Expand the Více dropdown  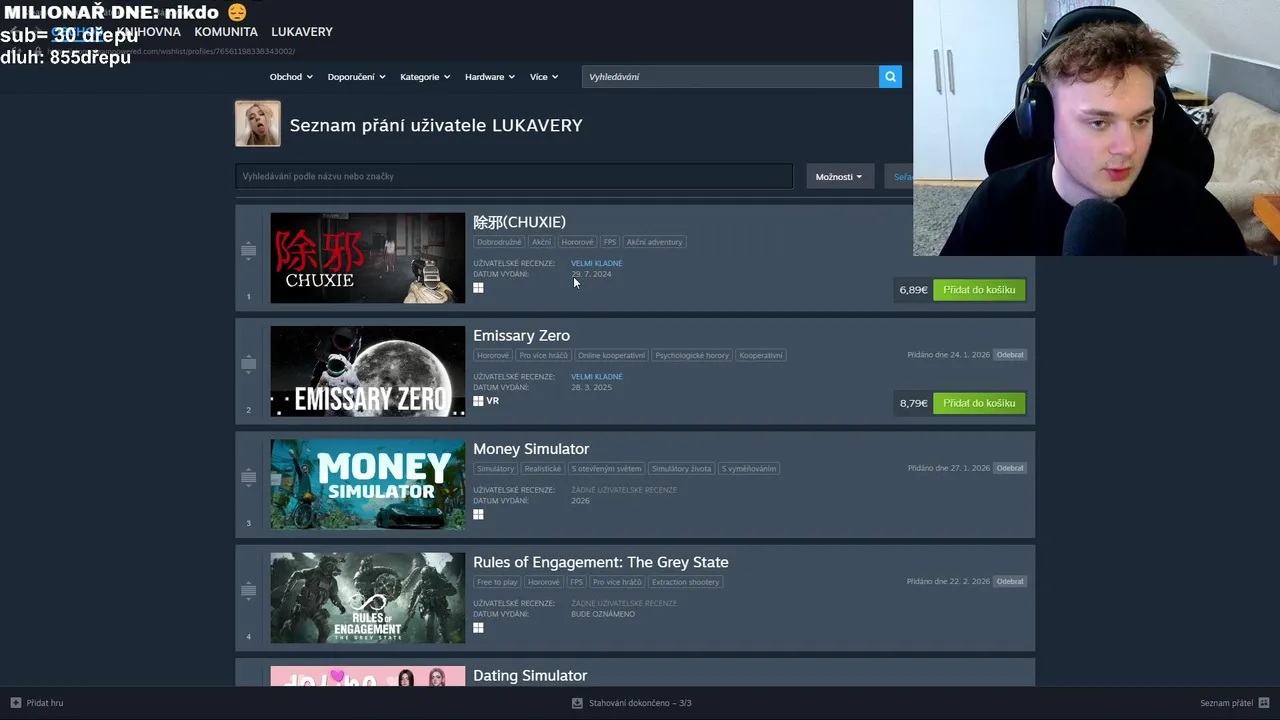544,77
